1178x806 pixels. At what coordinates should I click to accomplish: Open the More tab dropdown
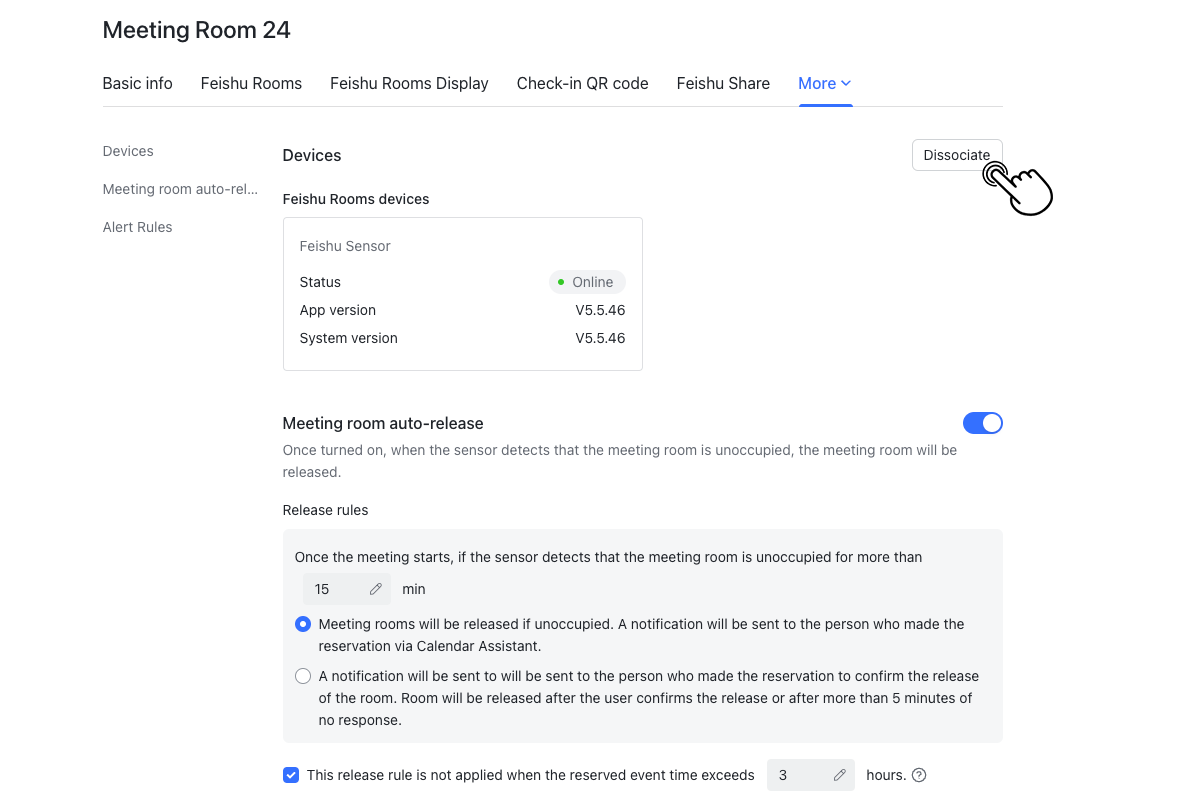coord(824,84)
